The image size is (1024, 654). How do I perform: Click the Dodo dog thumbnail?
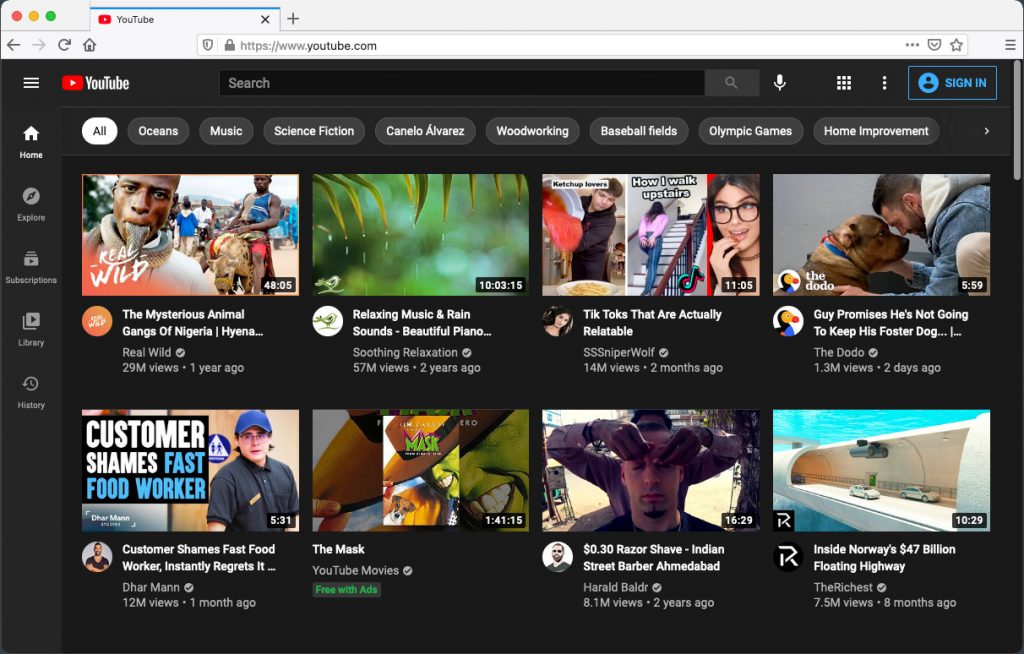pos(881,235)
